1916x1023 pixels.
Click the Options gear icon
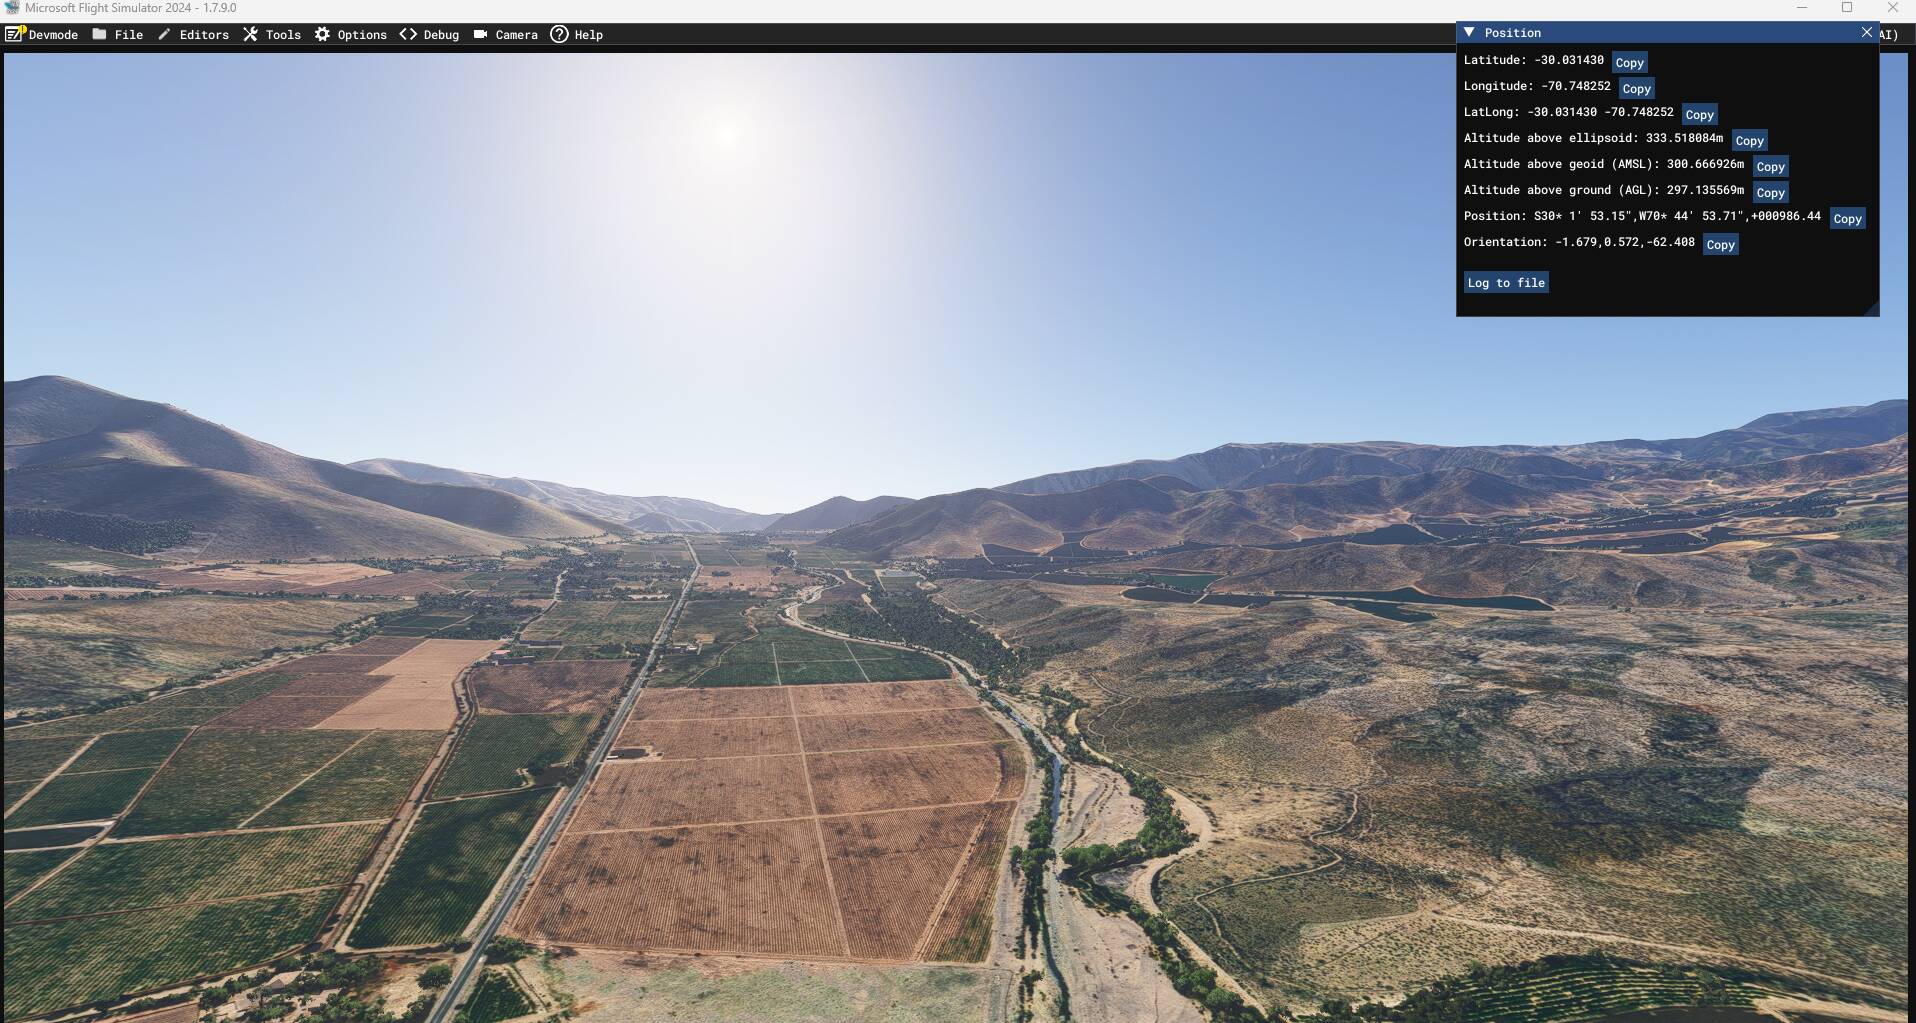322,34
